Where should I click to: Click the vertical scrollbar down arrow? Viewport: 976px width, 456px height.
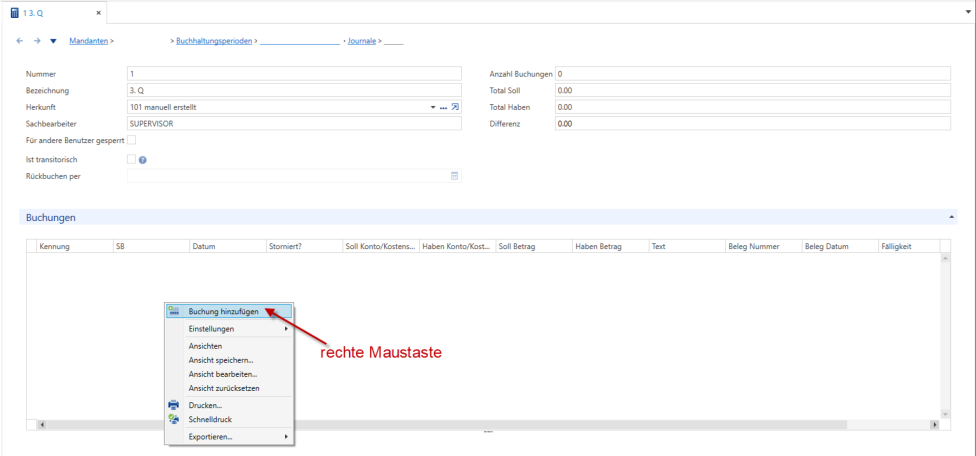click(945, 414)
